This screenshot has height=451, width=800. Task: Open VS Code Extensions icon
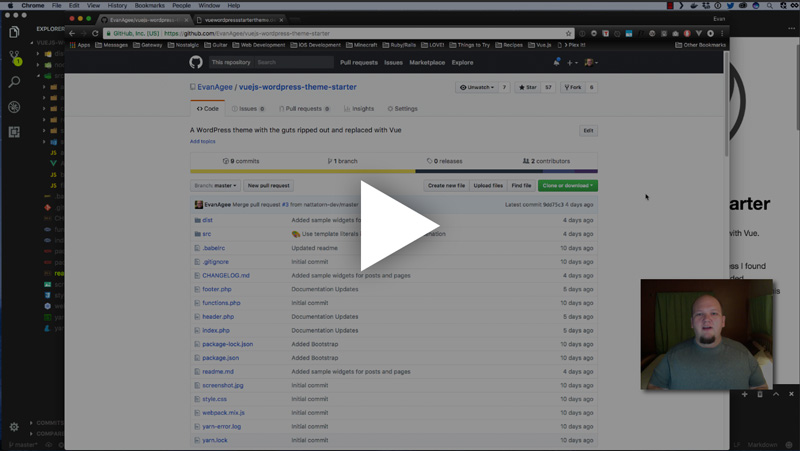(14, 132)
